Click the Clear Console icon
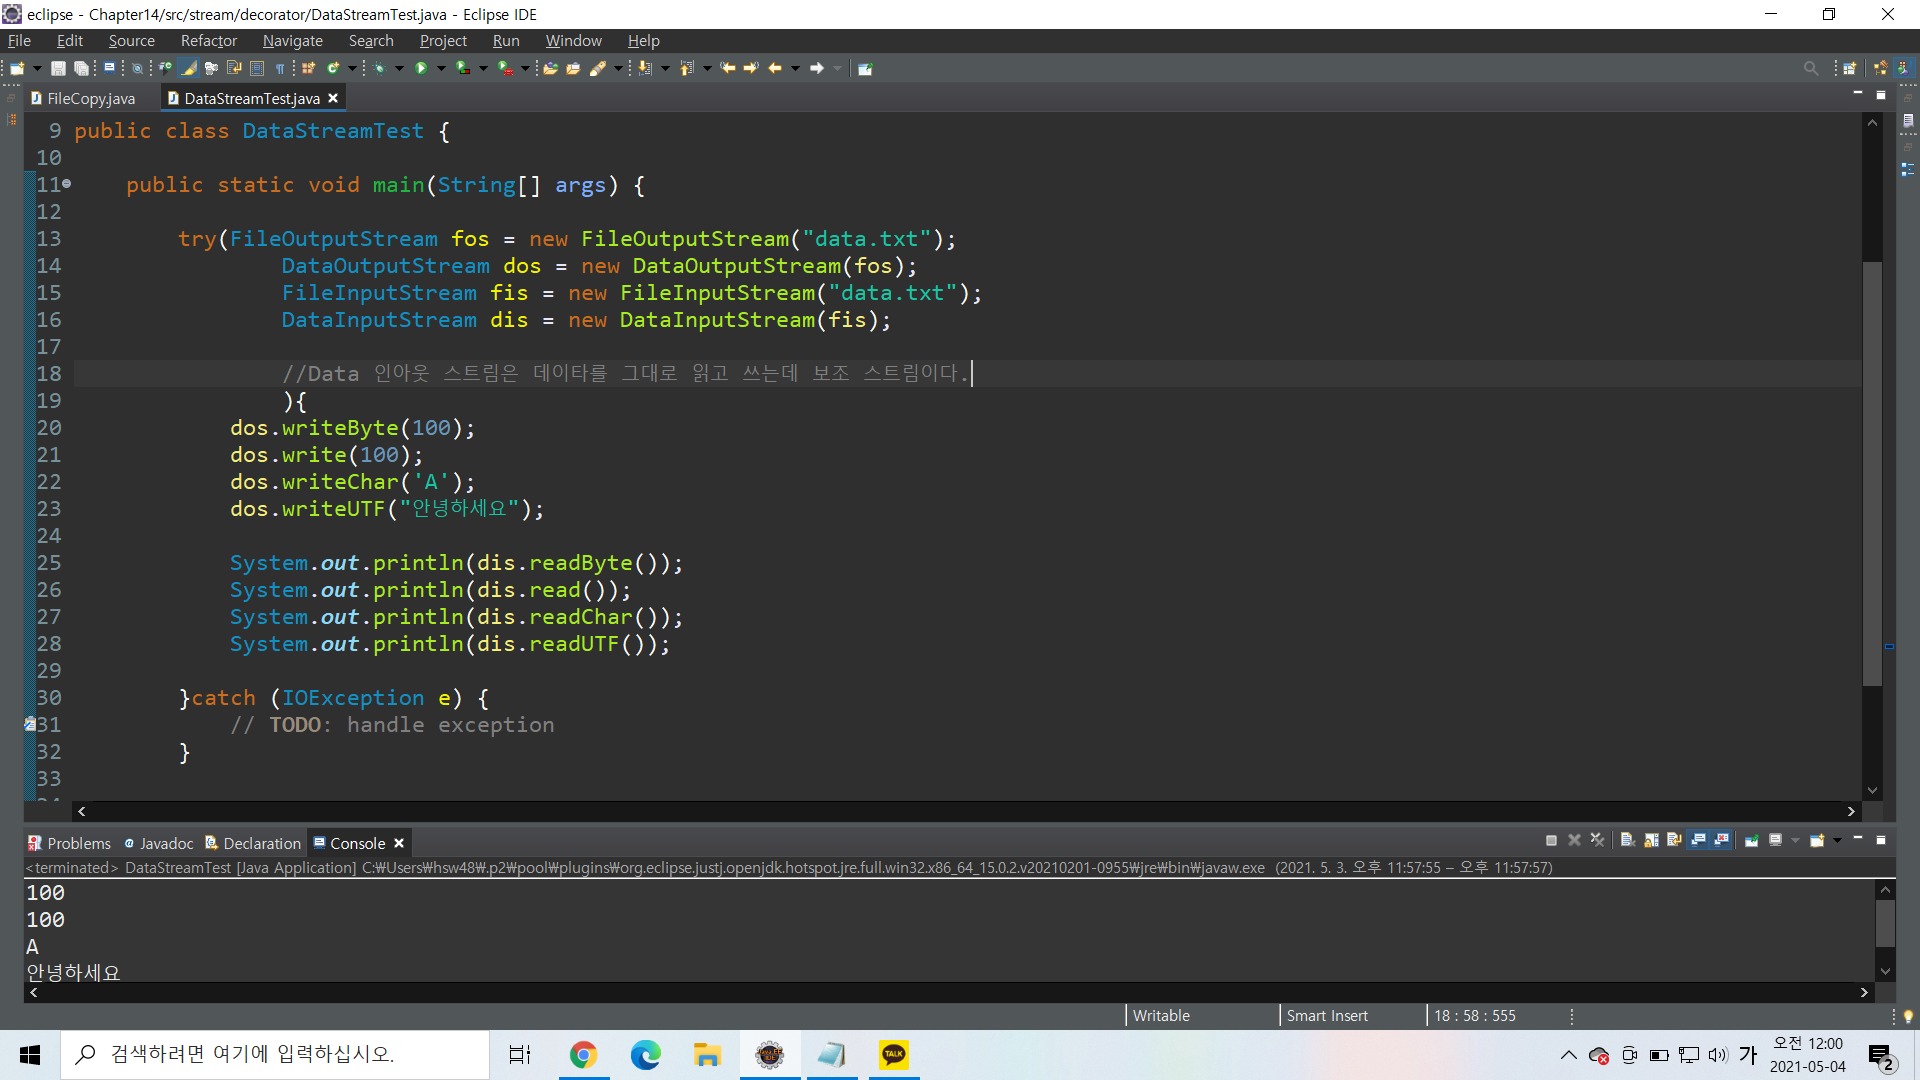 tap(1627, 840)
